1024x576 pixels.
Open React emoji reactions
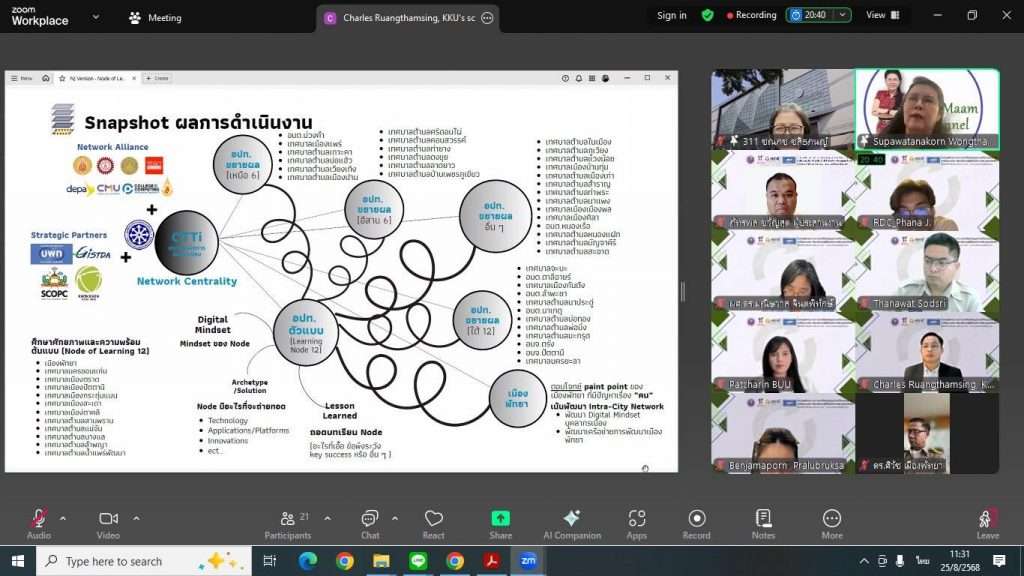[434, 524]
